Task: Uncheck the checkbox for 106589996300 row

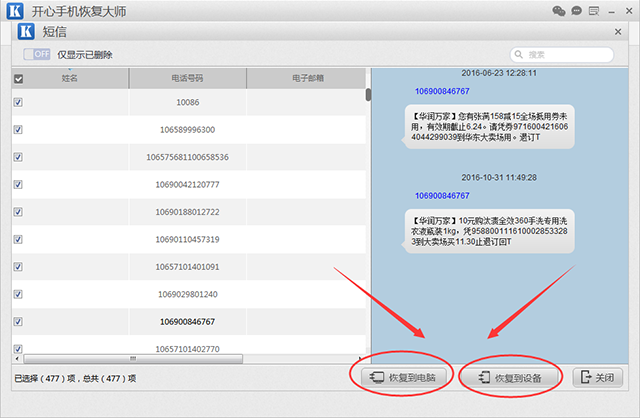Action: click(x=18, y=130)
